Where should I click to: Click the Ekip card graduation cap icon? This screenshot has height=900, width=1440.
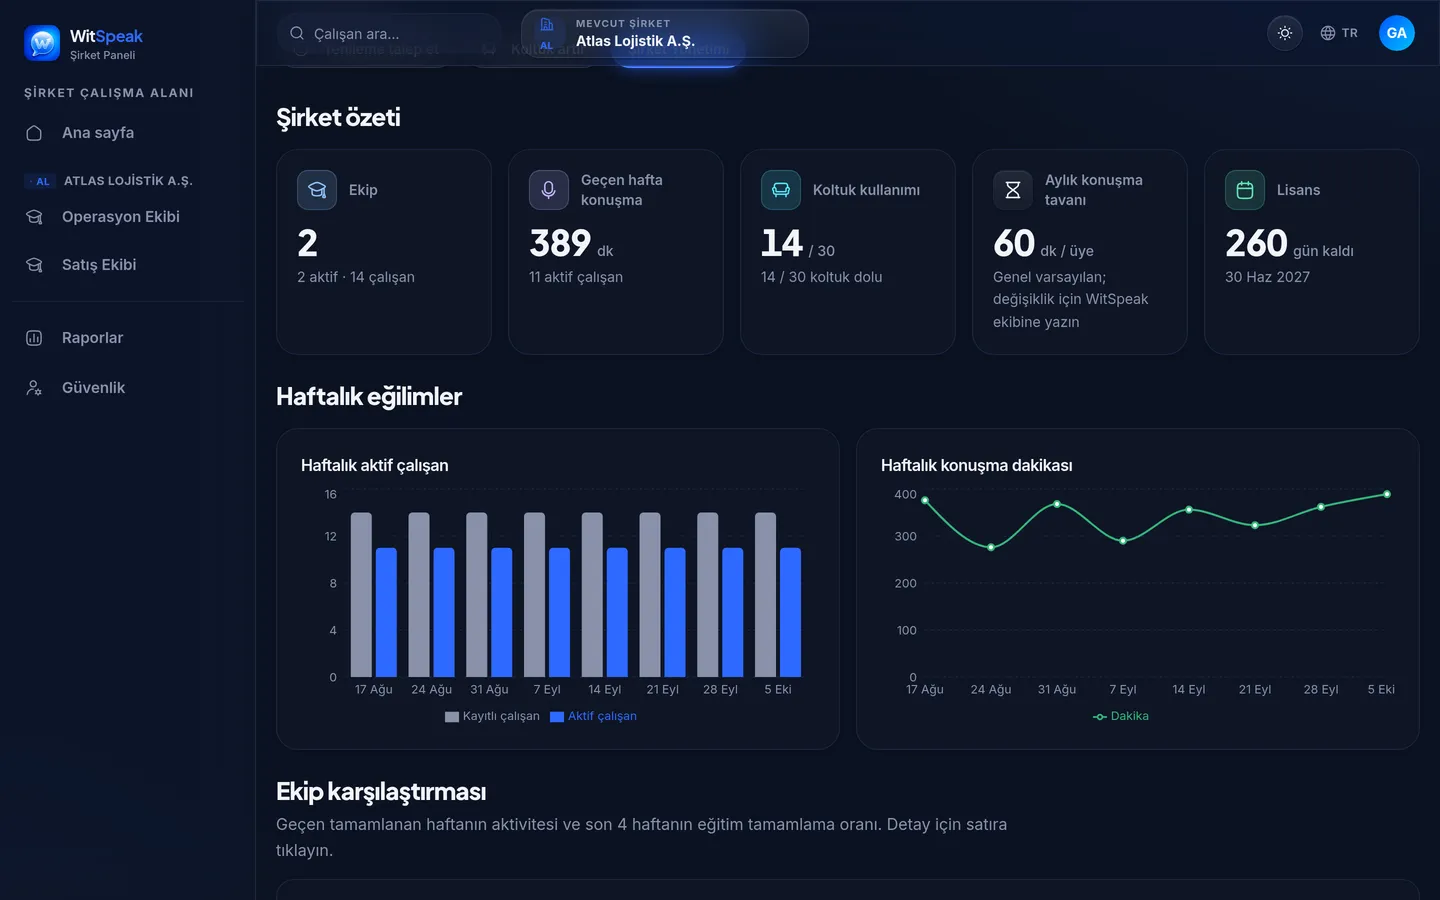tap(317, 190)
